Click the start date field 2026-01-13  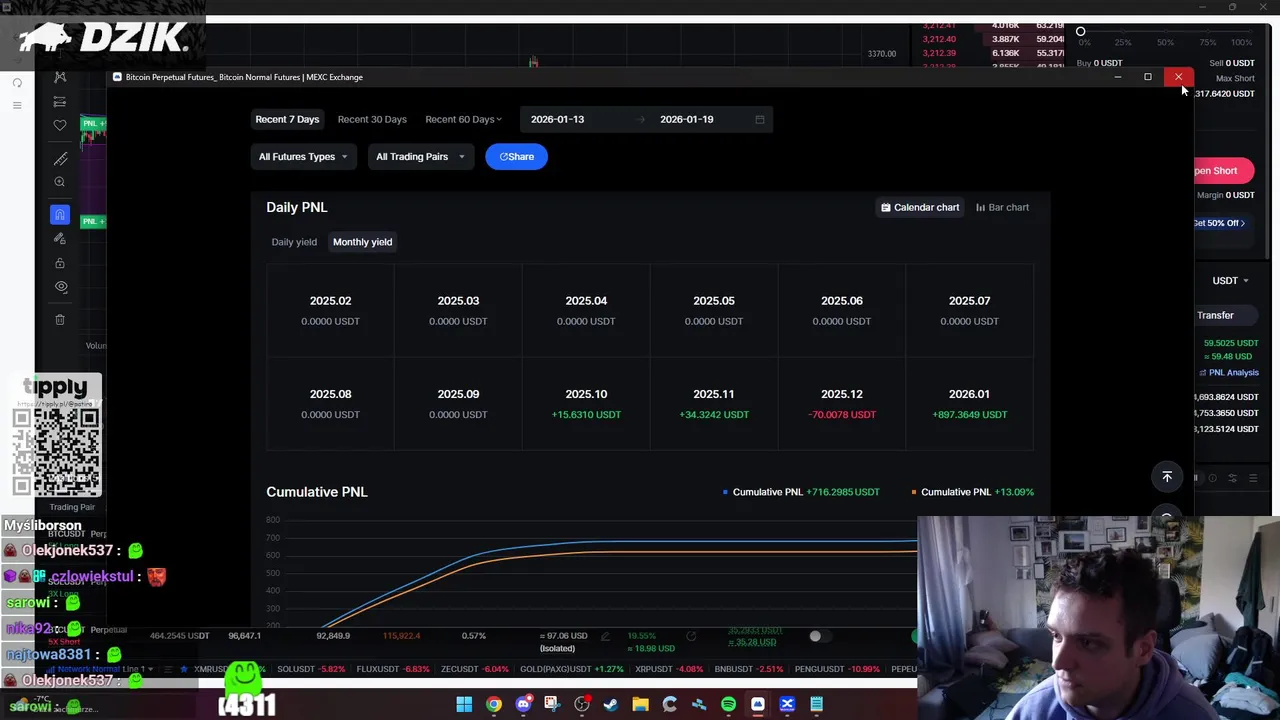click(x=557, y=119)
